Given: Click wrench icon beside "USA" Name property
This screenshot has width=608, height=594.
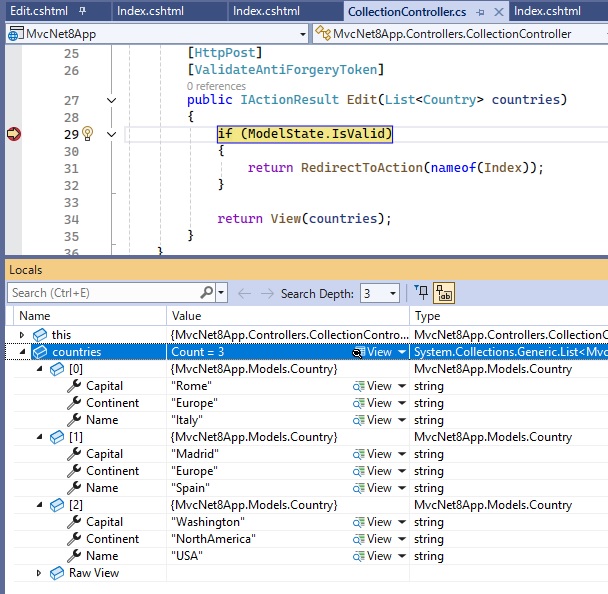Looking at the screenshot, I should pyautogui.click(x=74, y=556).
